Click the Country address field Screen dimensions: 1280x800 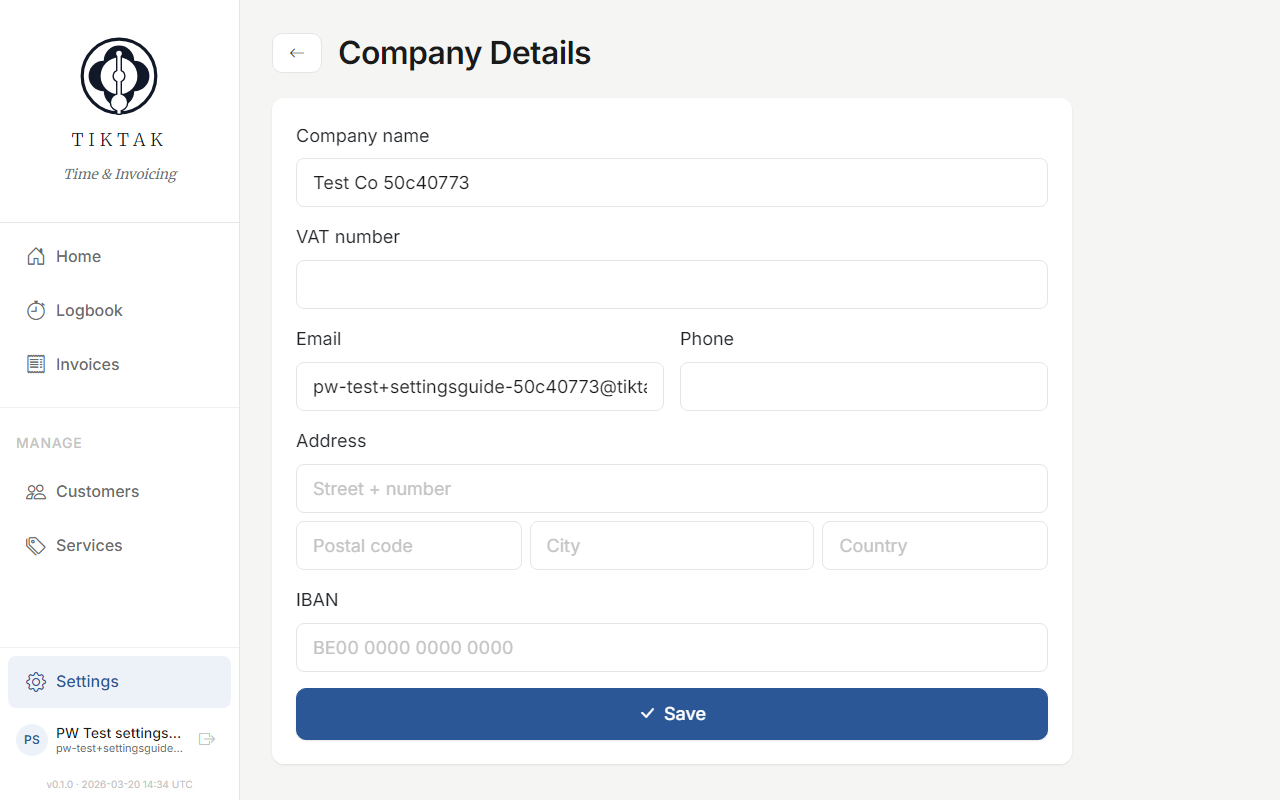coord(934,545)
